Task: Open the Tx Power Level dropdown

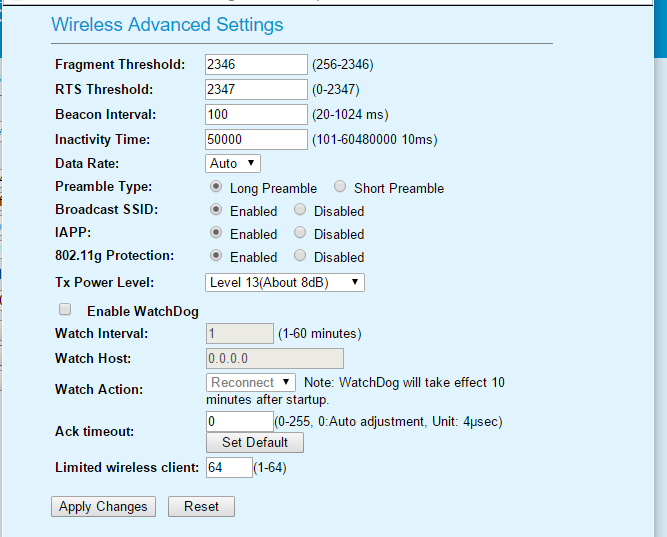Action: click(285, 283)
